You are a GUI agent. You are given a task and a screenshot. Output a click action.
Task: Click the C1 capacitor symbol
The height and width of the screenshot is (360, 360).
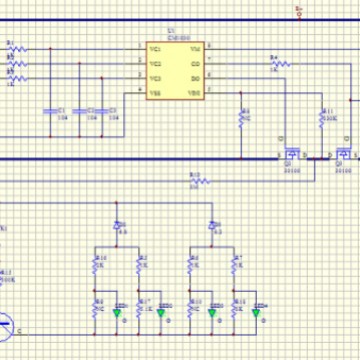(x=50, y=111)
